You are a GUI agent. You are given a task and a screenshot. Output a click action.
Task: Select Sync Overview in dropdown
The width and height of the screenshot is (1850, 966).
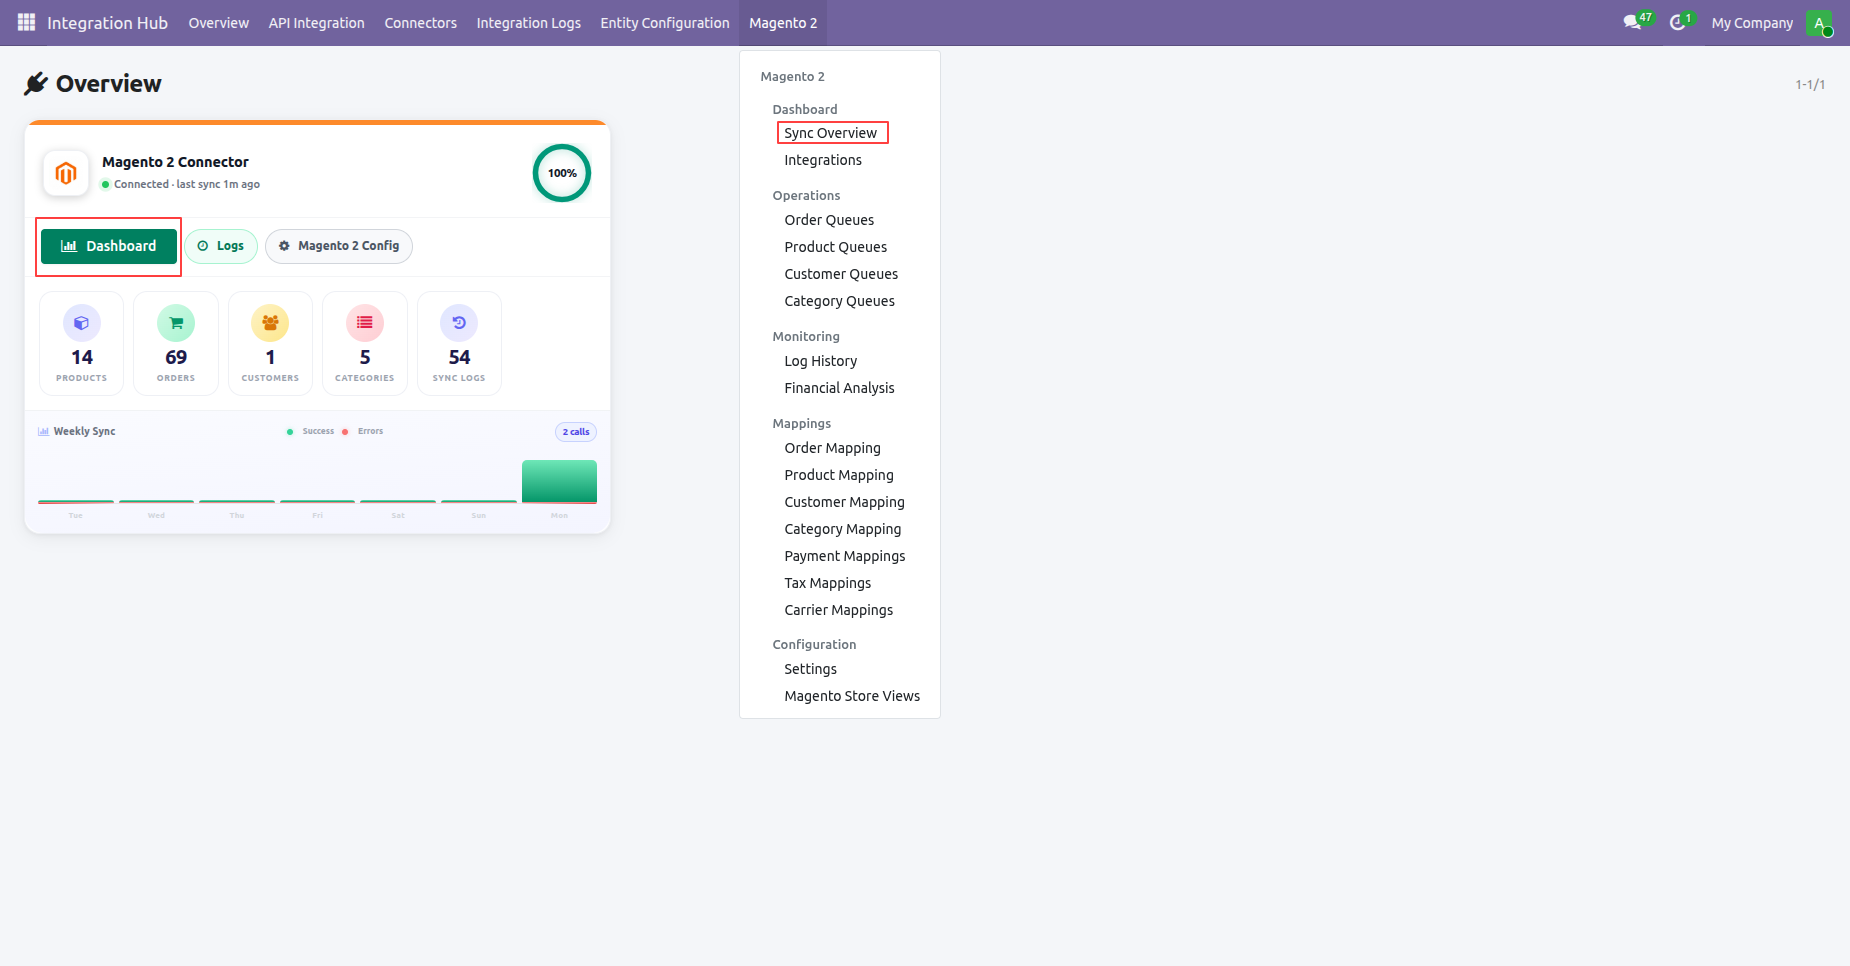(x=831, y=133)
